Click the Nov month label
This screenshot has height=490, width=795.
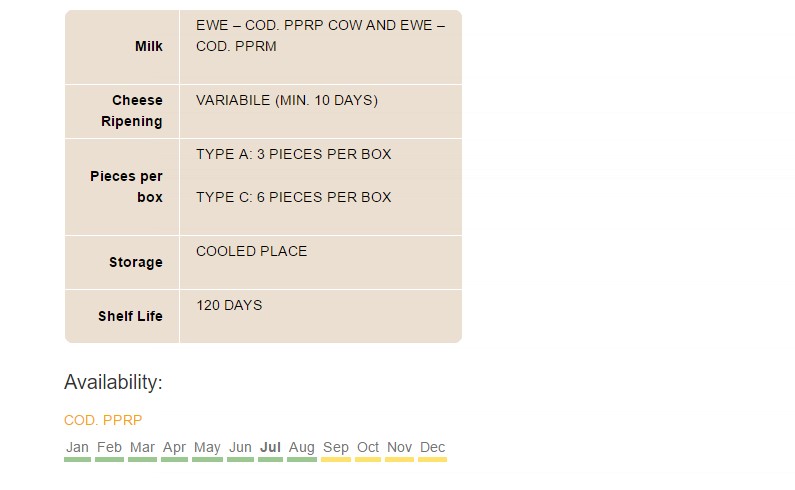[400, 447]
